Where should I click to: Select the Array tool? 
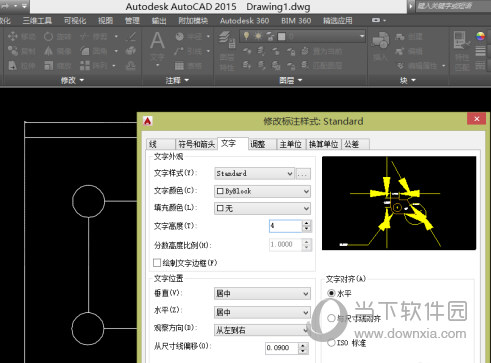click(94, 66)
